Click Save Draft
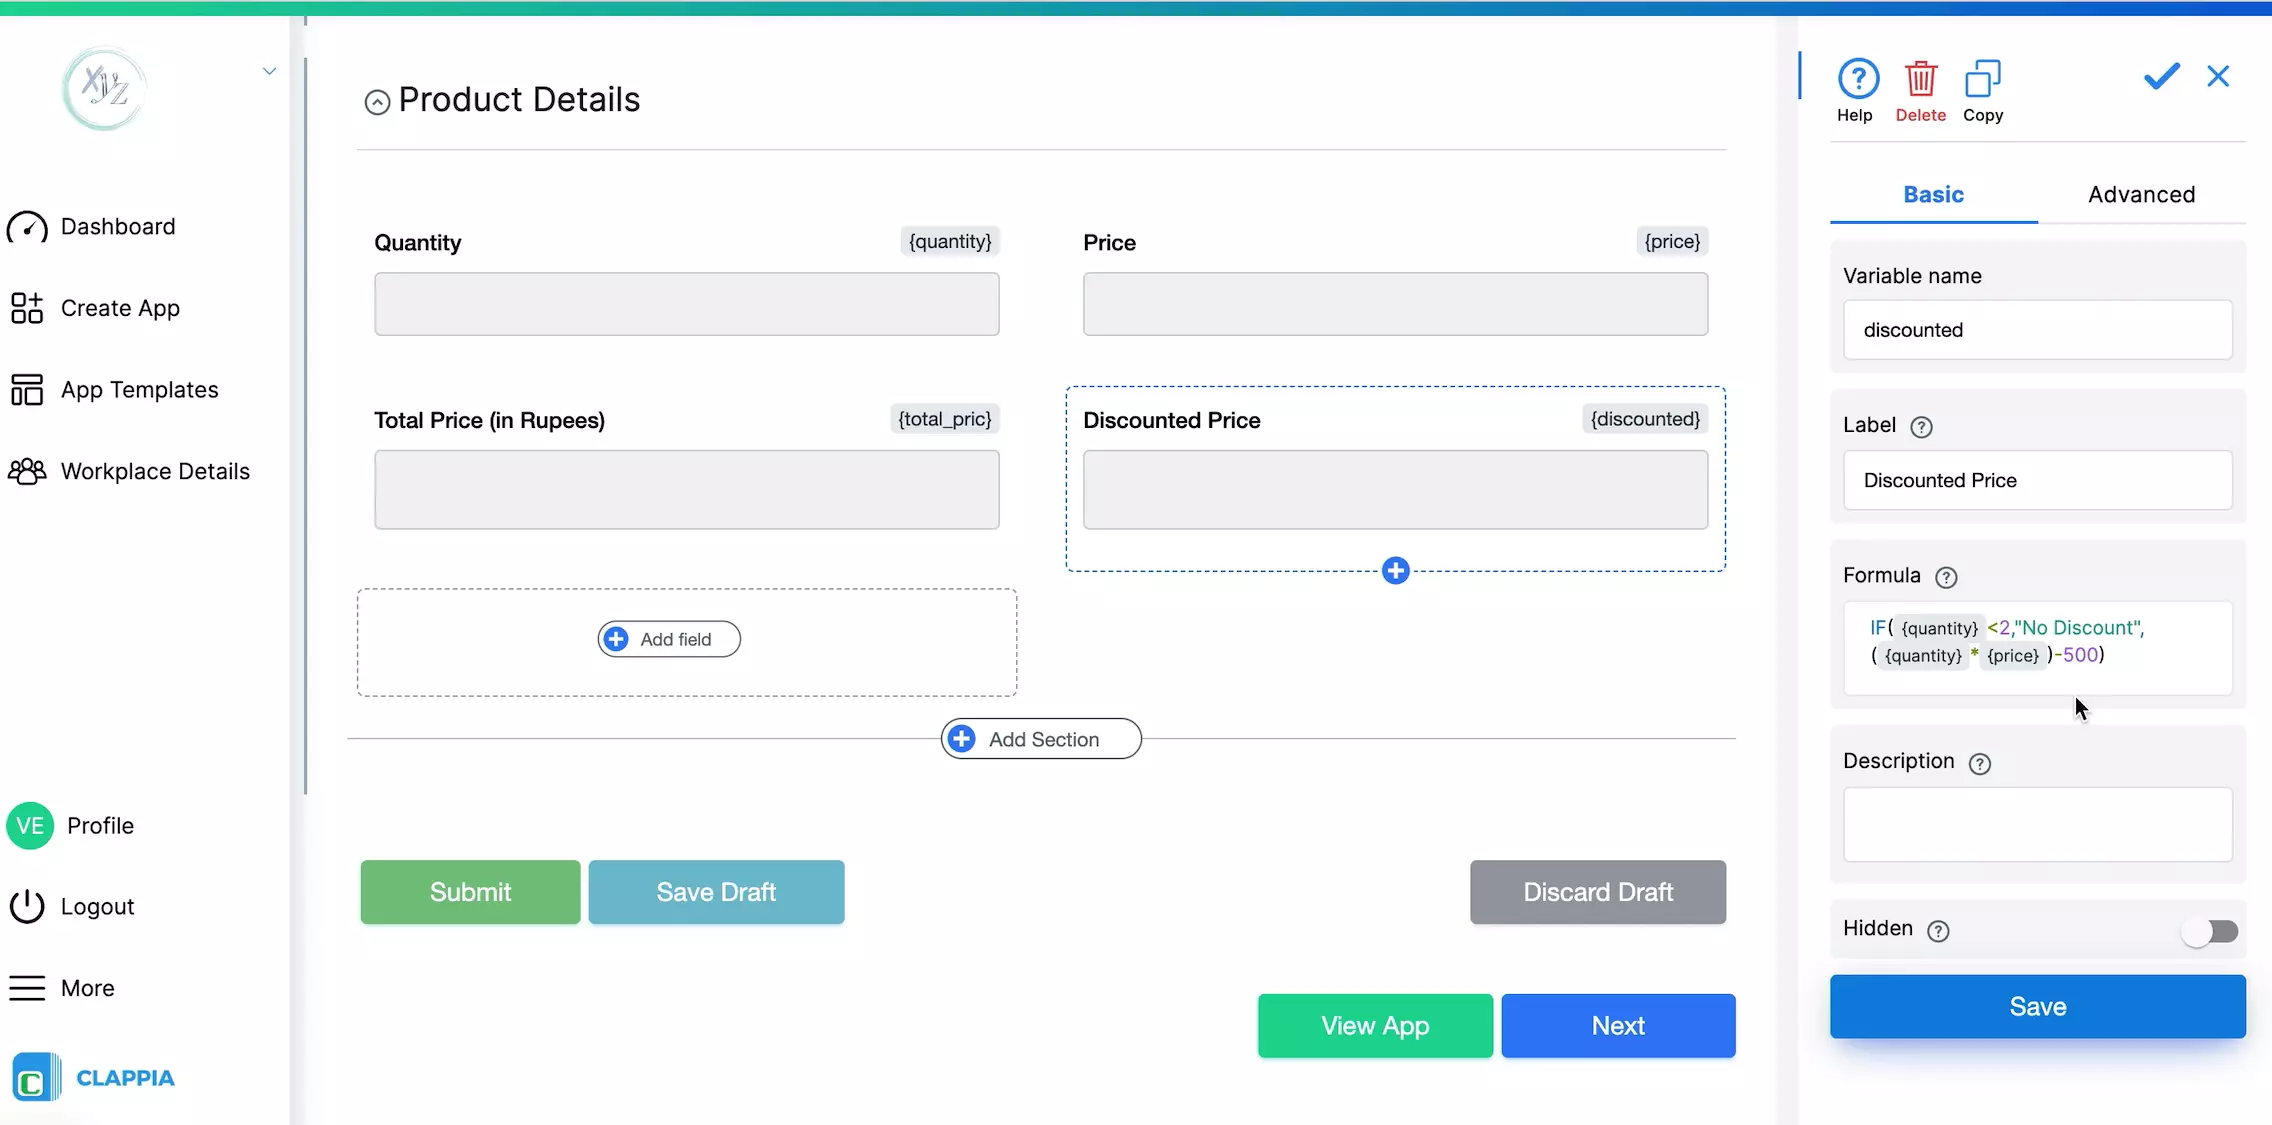2272x1125 pixels. pyautogui.click(x=716, y=891)
